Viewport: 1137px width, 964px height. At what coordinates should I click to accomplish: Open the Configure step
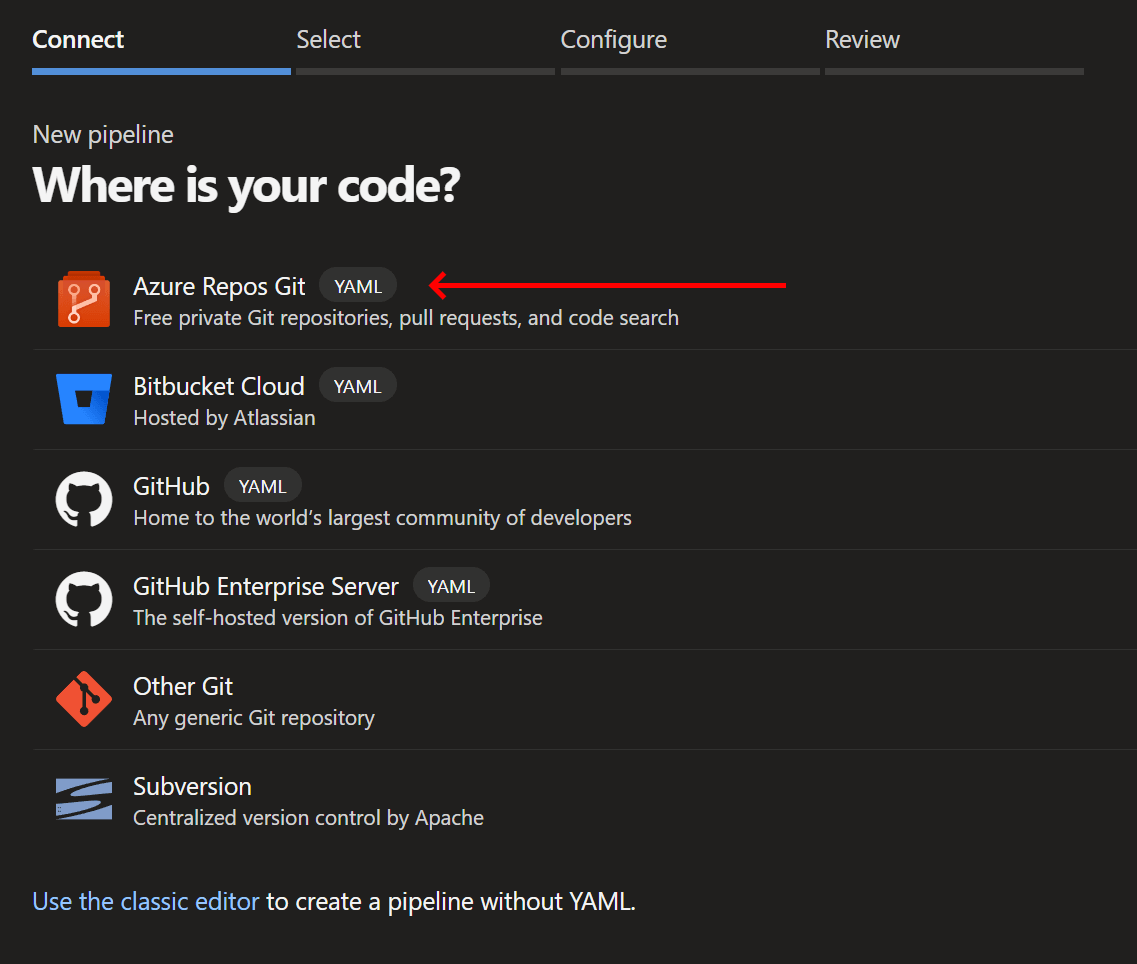613,39
